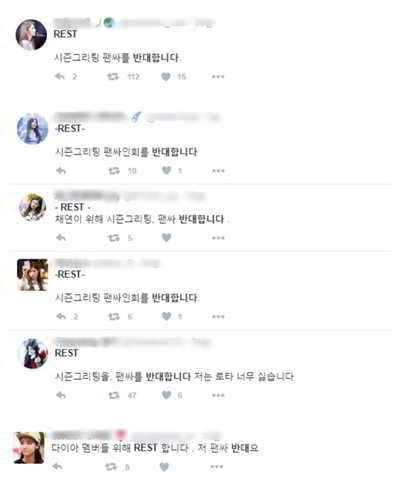Open more options on the last tweet
The image size is (400, 478).
pos(217,466)
